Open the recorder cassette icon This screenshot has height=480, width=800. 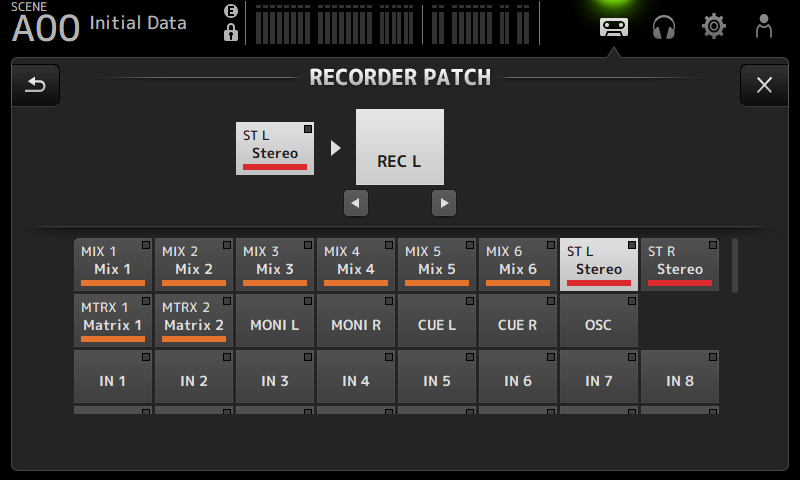613,26
